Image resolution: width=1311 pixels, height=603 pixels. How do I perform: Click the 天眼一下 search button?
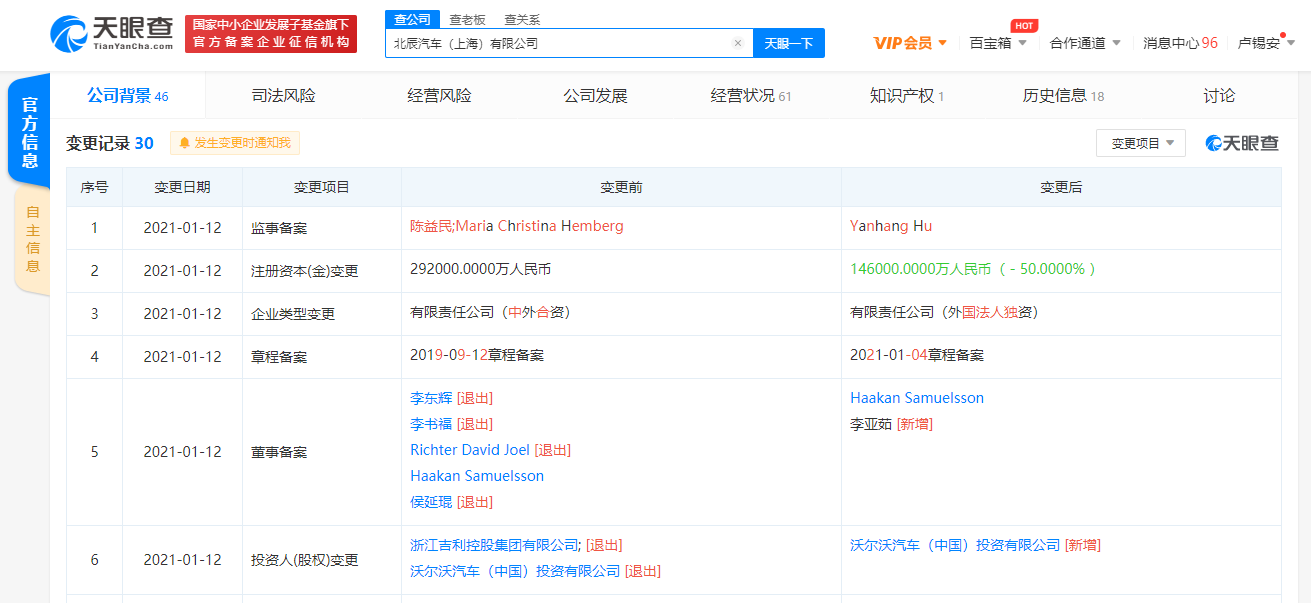click(x=788, y=43)
